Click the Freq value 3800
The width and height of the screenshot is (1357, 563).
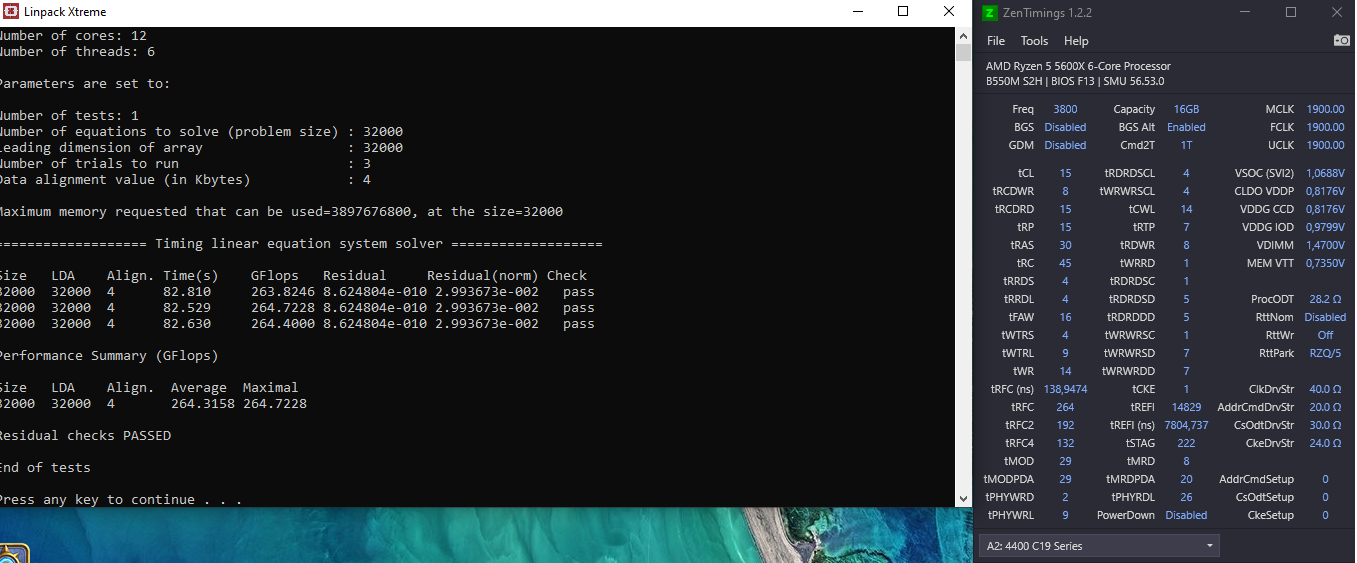1065,109
